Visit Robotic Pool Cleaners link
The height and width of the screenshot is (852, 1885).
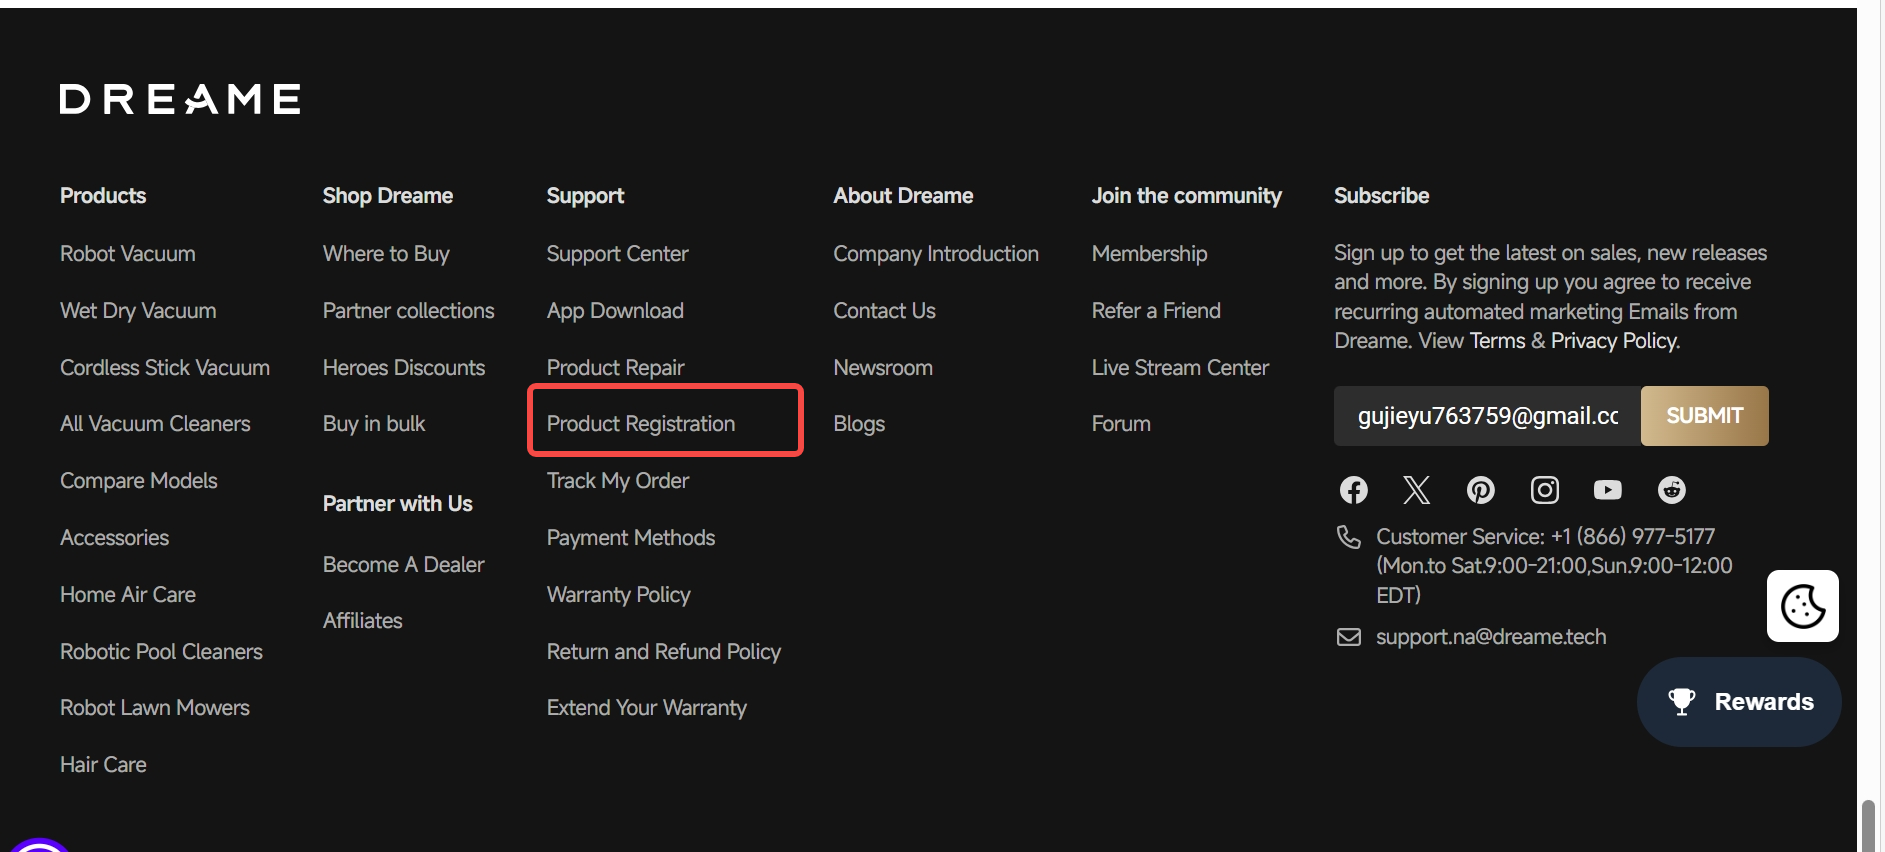(x=161, y=652)
